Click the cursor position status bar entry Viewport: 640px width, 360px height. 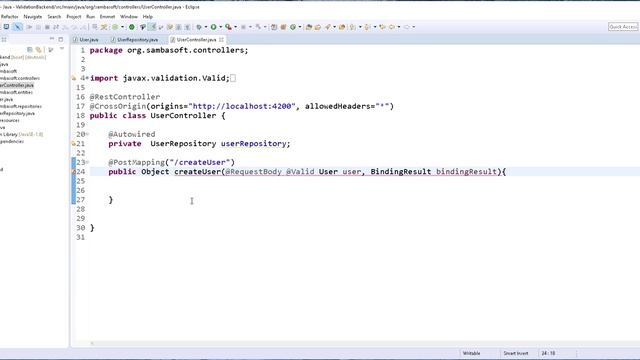point(548,353)
